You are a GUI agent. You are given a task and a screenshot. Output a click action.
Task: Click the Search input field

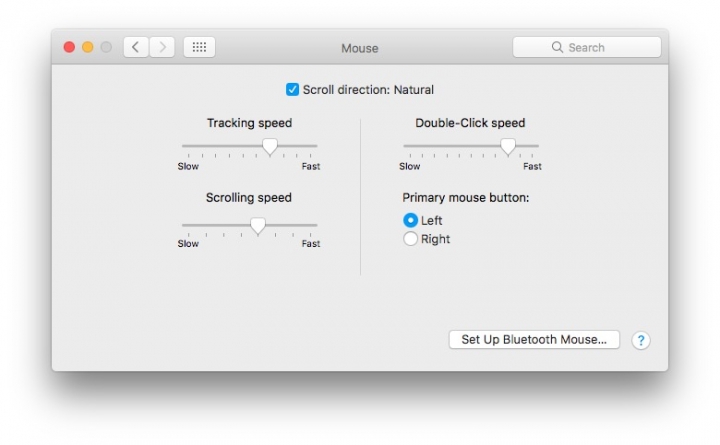click(587, 47)
